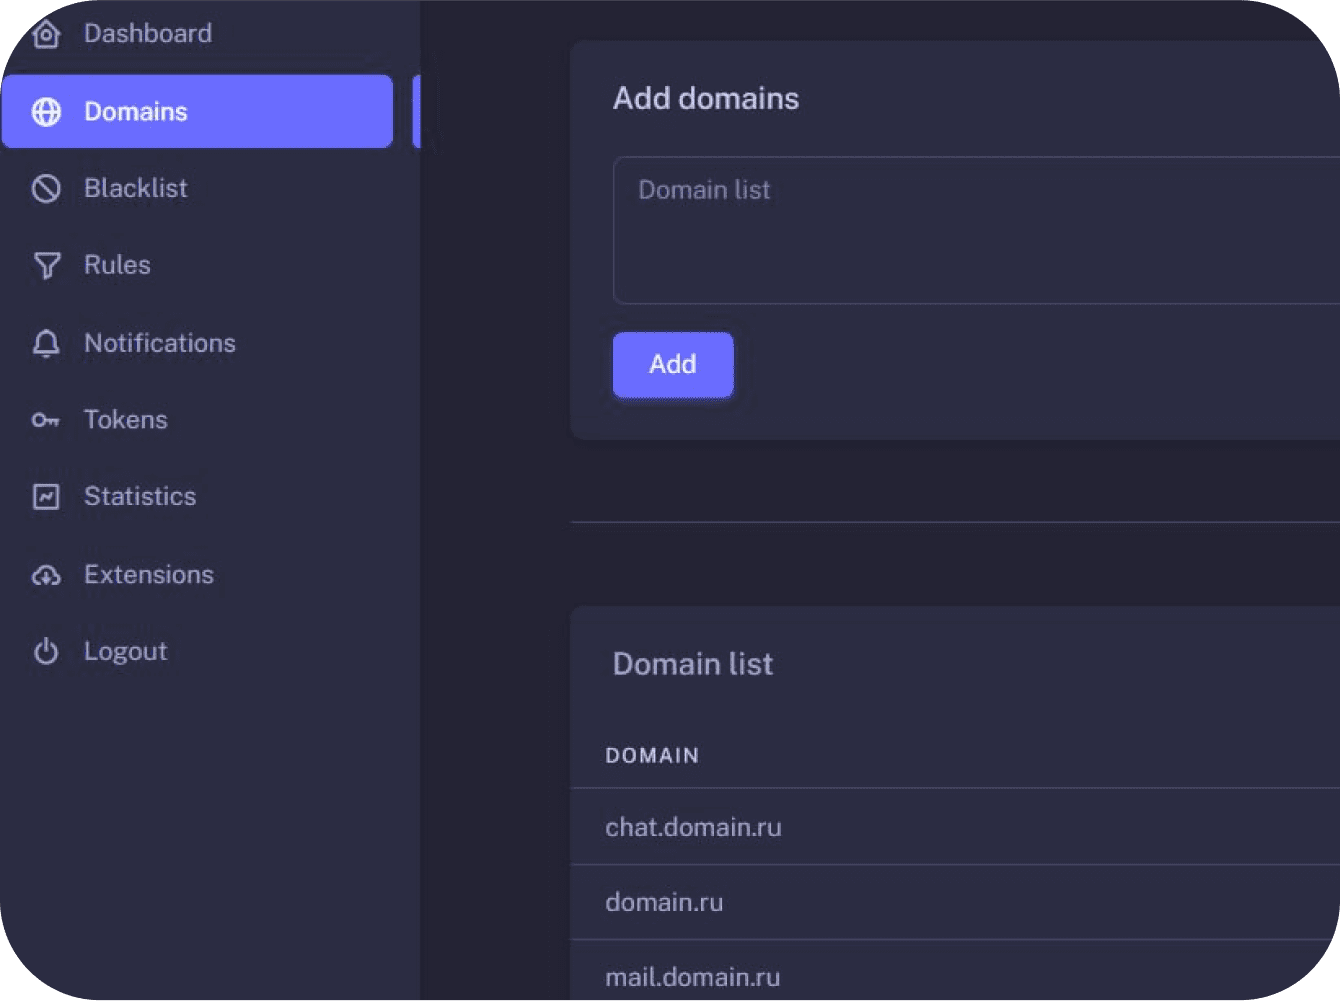Open the Dashboard menu item
This screenshot has width=1340, height=1001.
coord(148,34)
